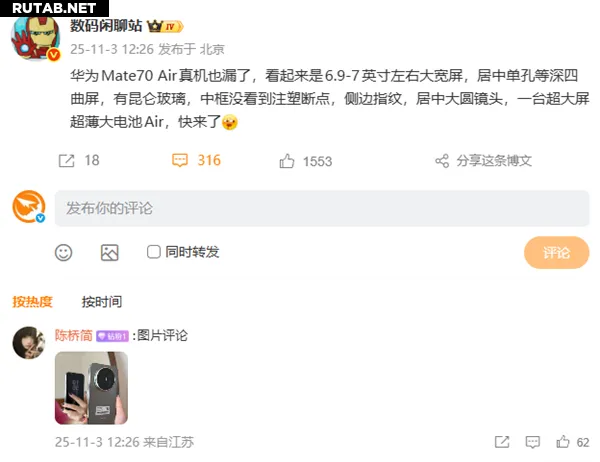Screen dimensions: 600x462
Task: Switch to the 按时间 sorting tab
Action: (102, 302)
